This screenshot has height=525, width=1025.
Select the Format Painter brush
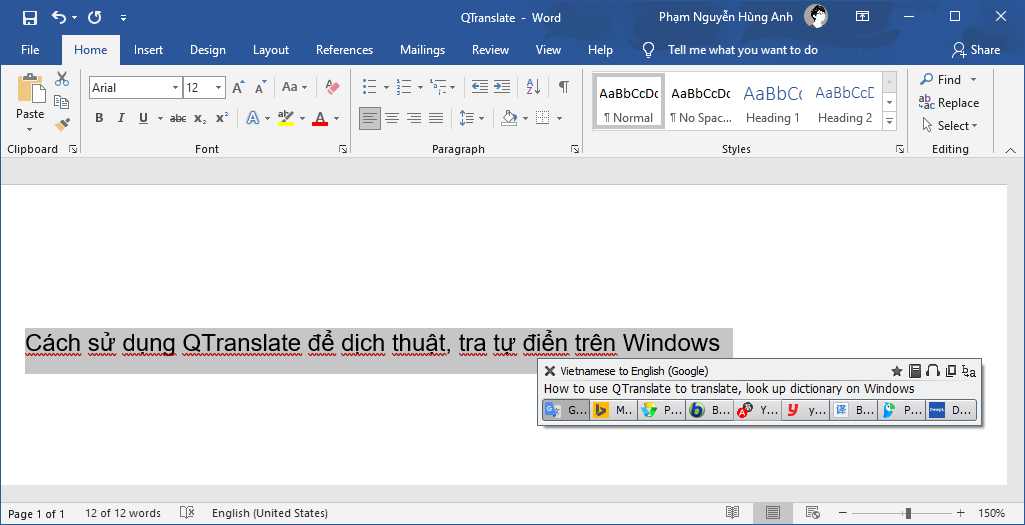62,124
